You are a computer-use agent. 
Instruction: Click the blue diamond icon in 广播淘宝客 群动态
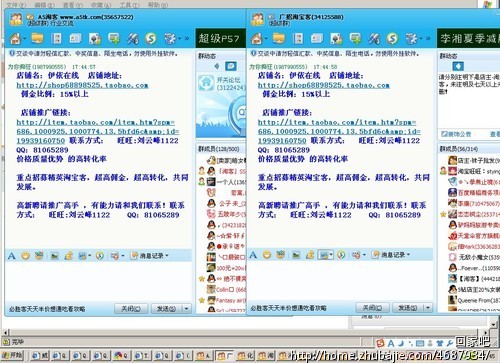click(x=458, y=66)
